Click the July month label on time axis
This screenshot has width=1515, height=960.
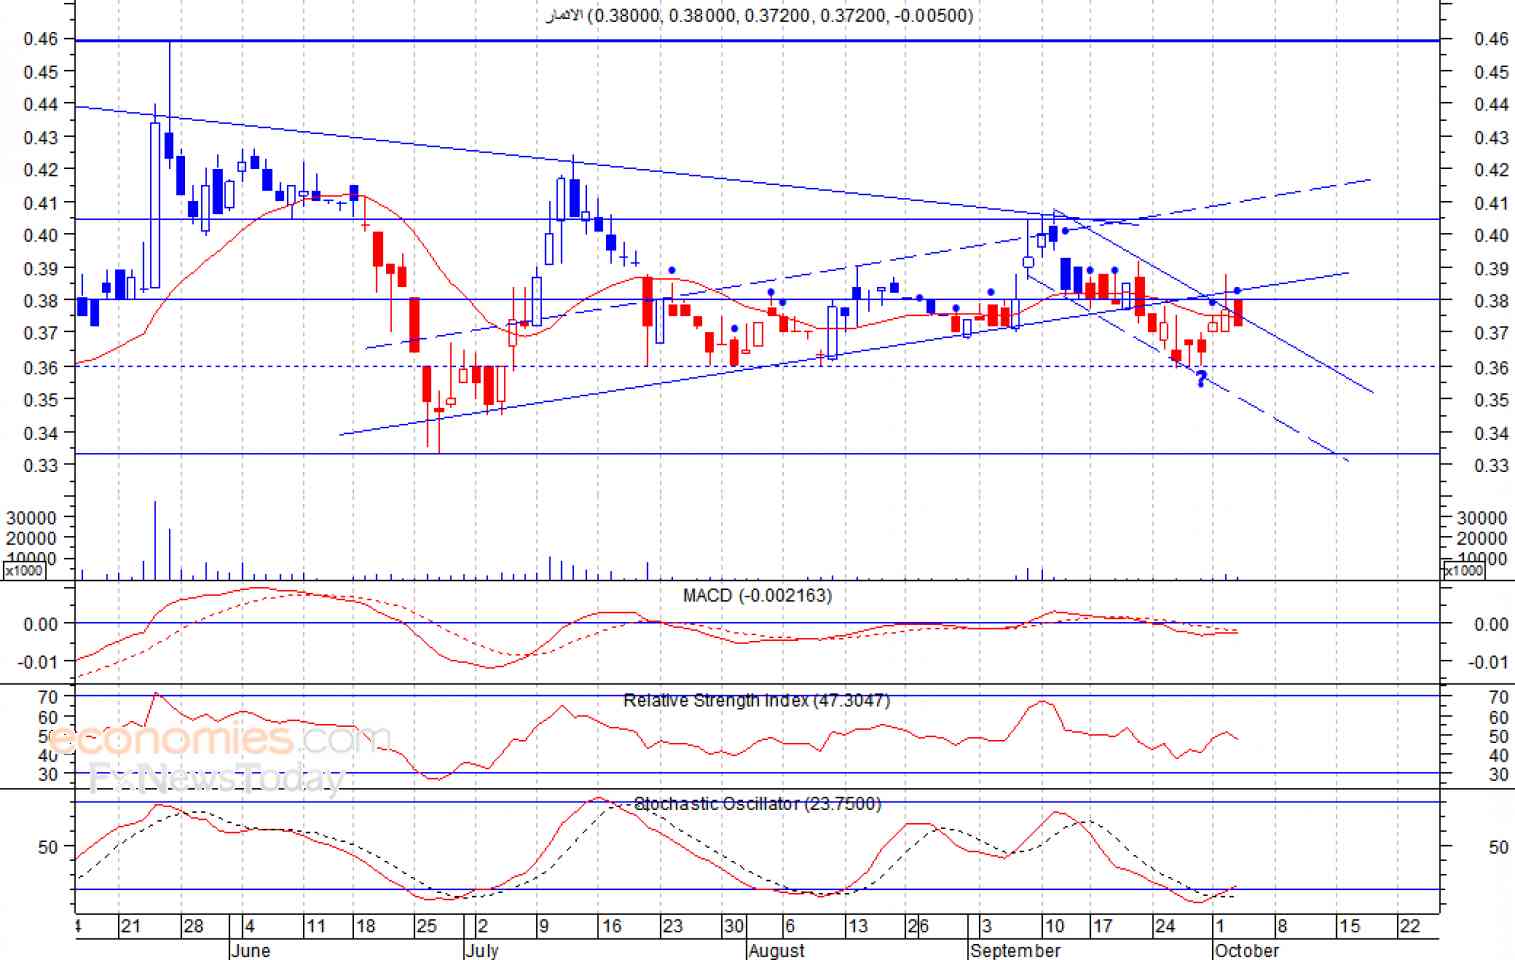click(x=482, y=950)
